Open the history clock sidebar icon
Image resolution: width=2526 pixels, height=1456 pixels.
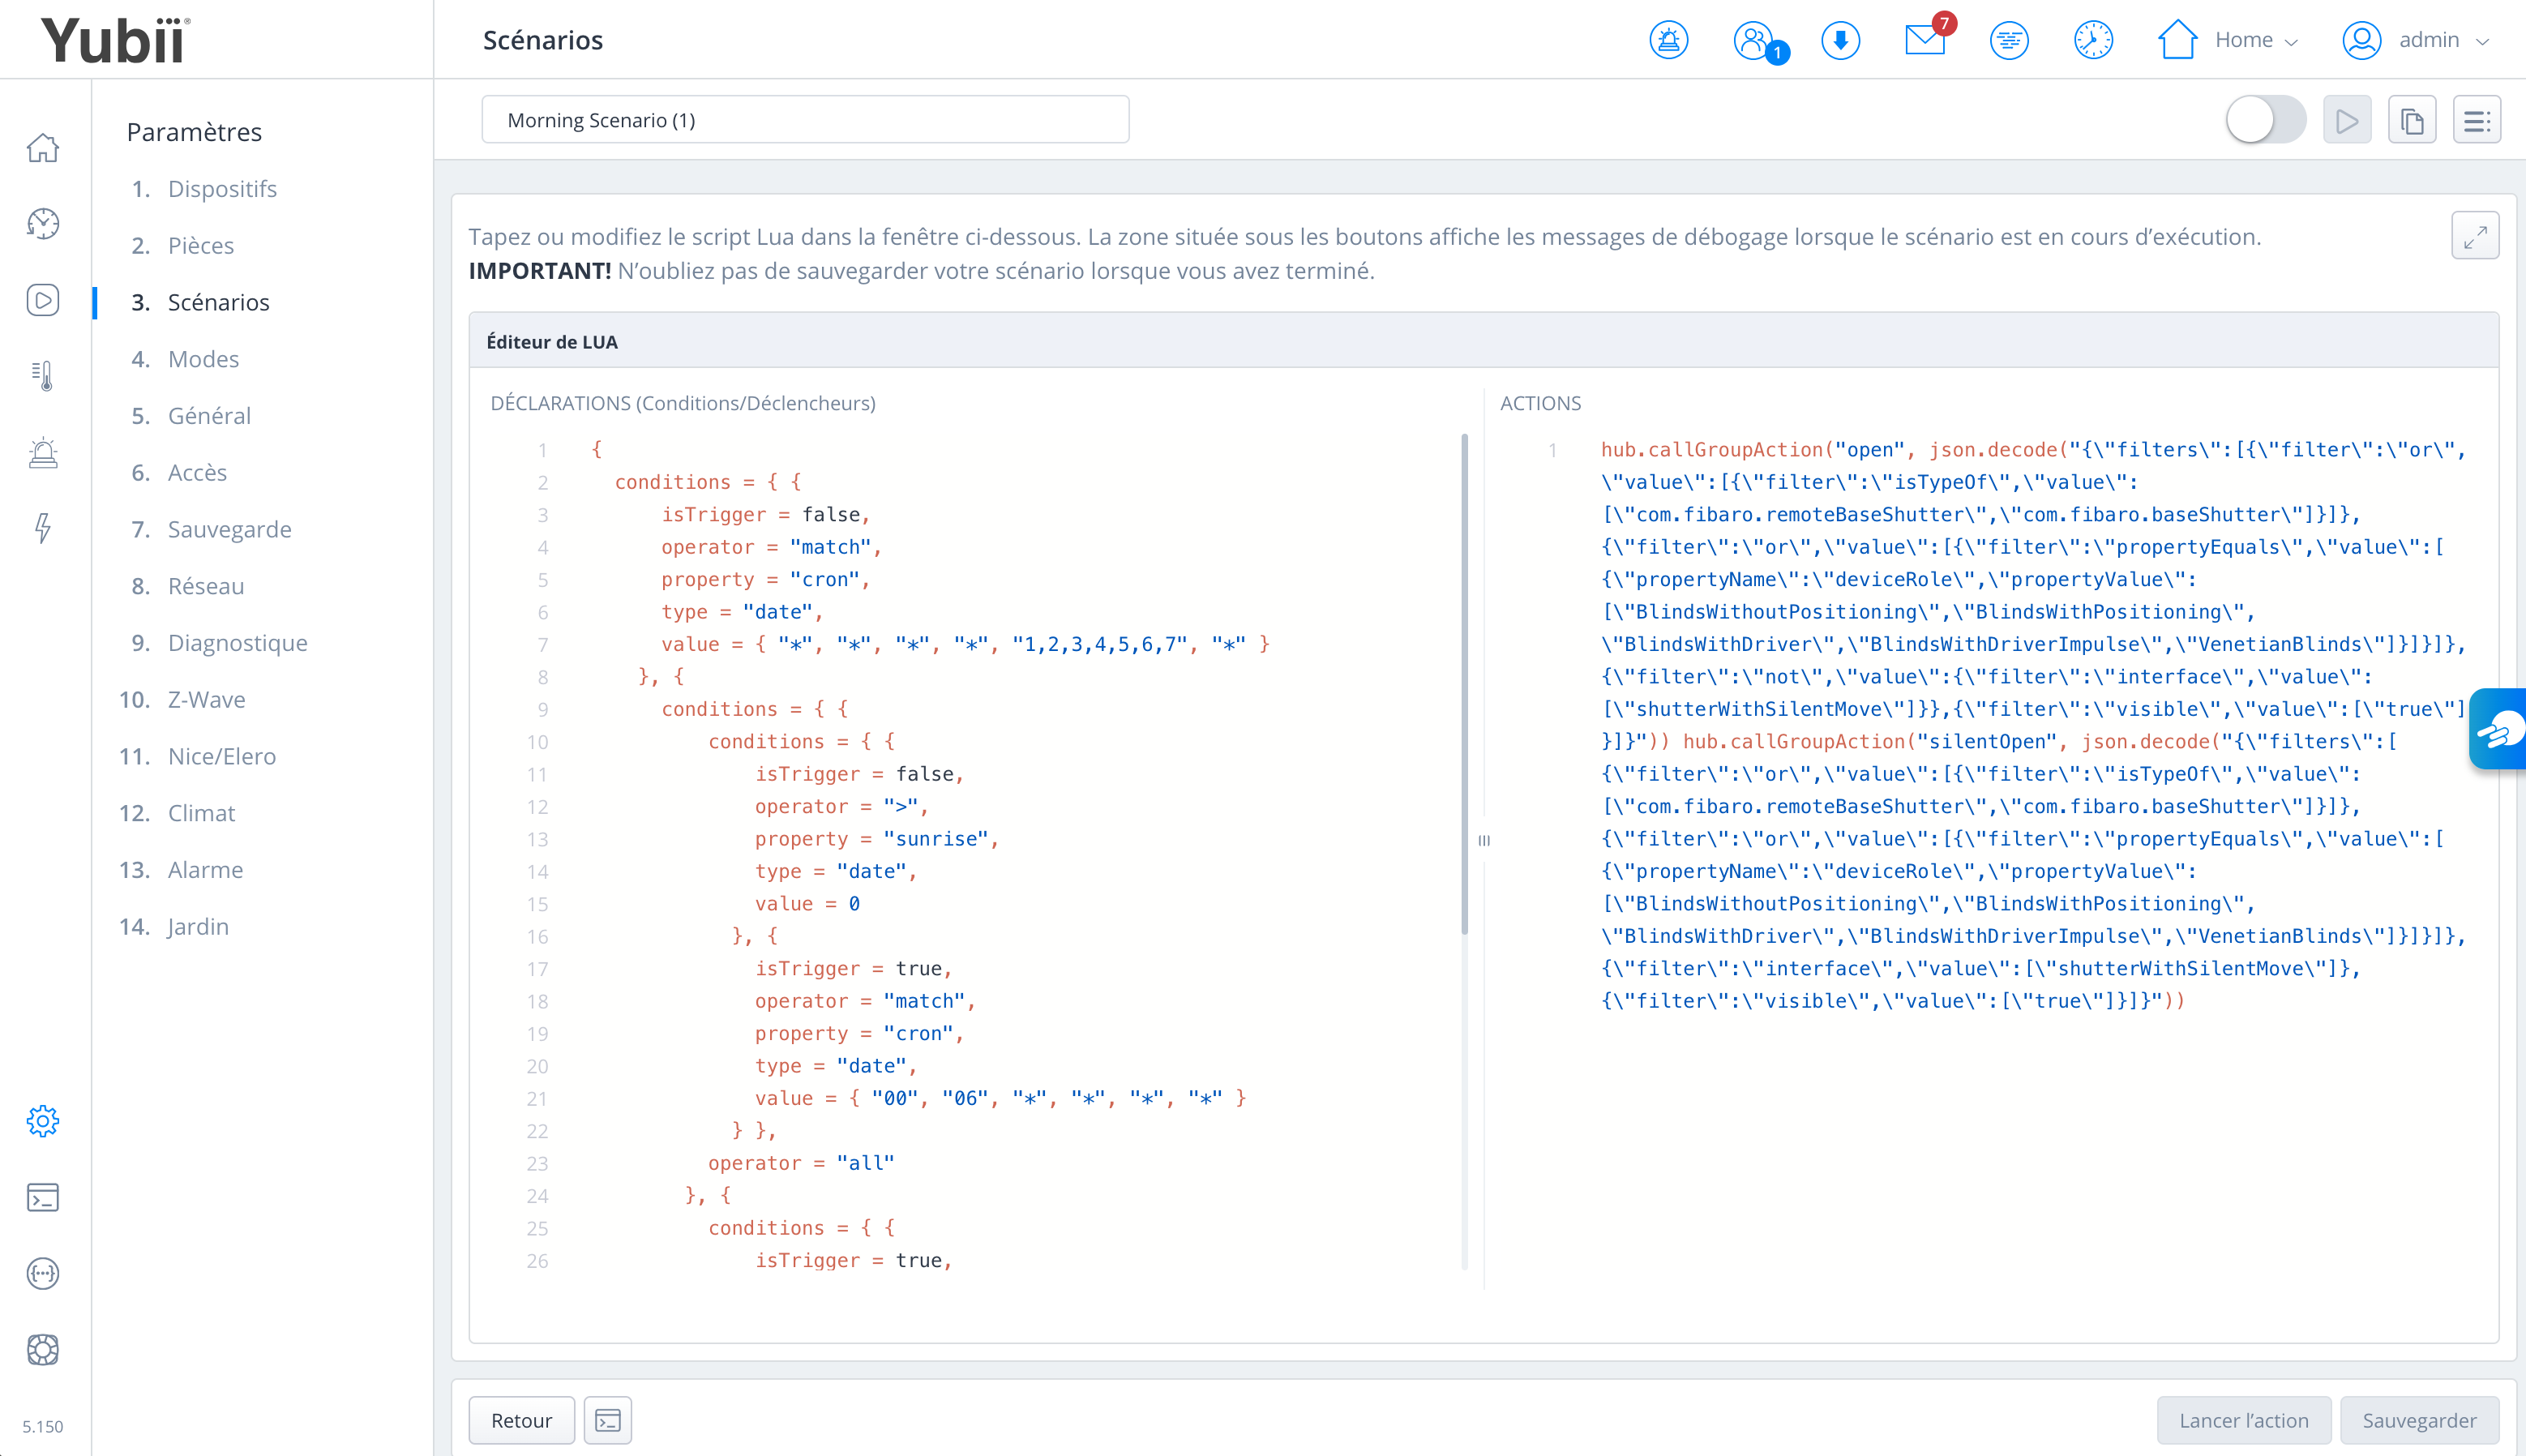(43, 224)
